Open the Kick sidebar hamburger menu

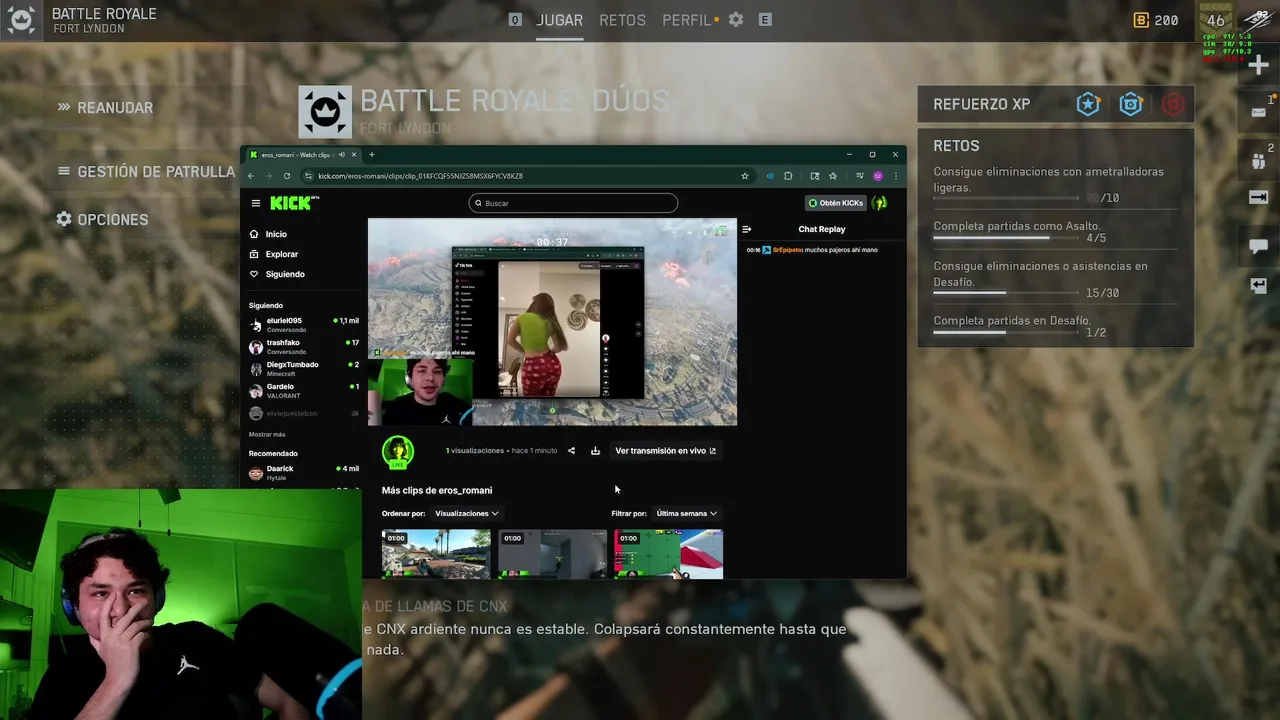click(x=256, y=203)
